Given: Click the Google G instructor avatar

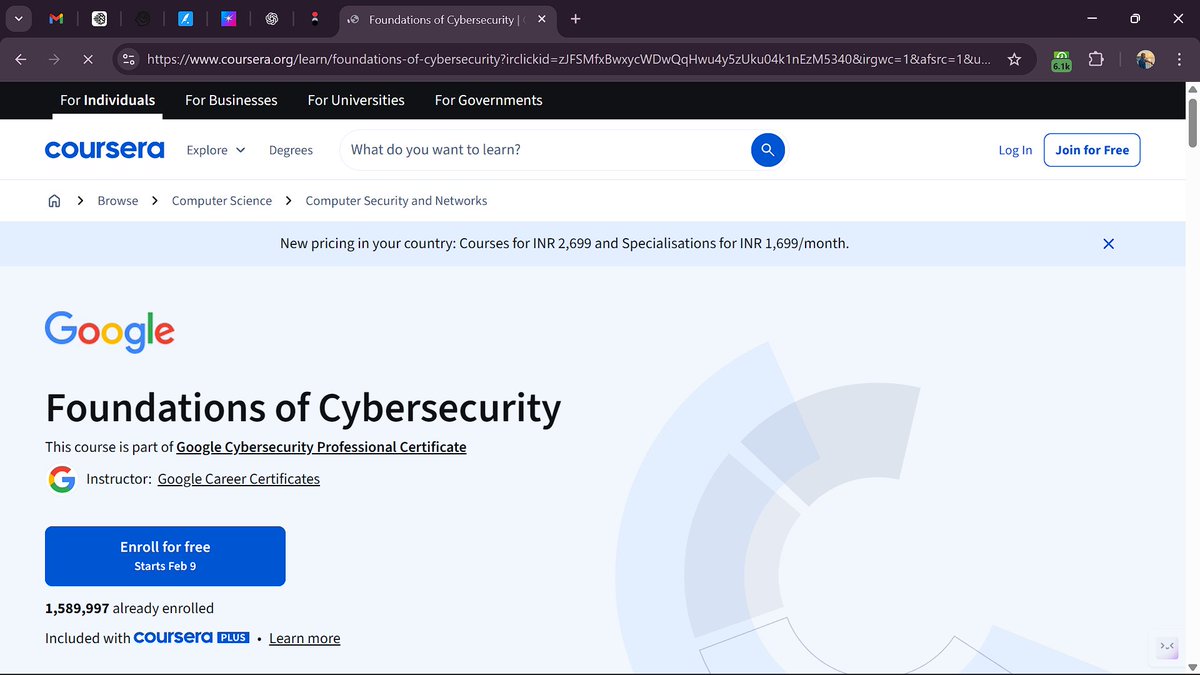Looking at the screenshot, I should [x=62, y=479].
